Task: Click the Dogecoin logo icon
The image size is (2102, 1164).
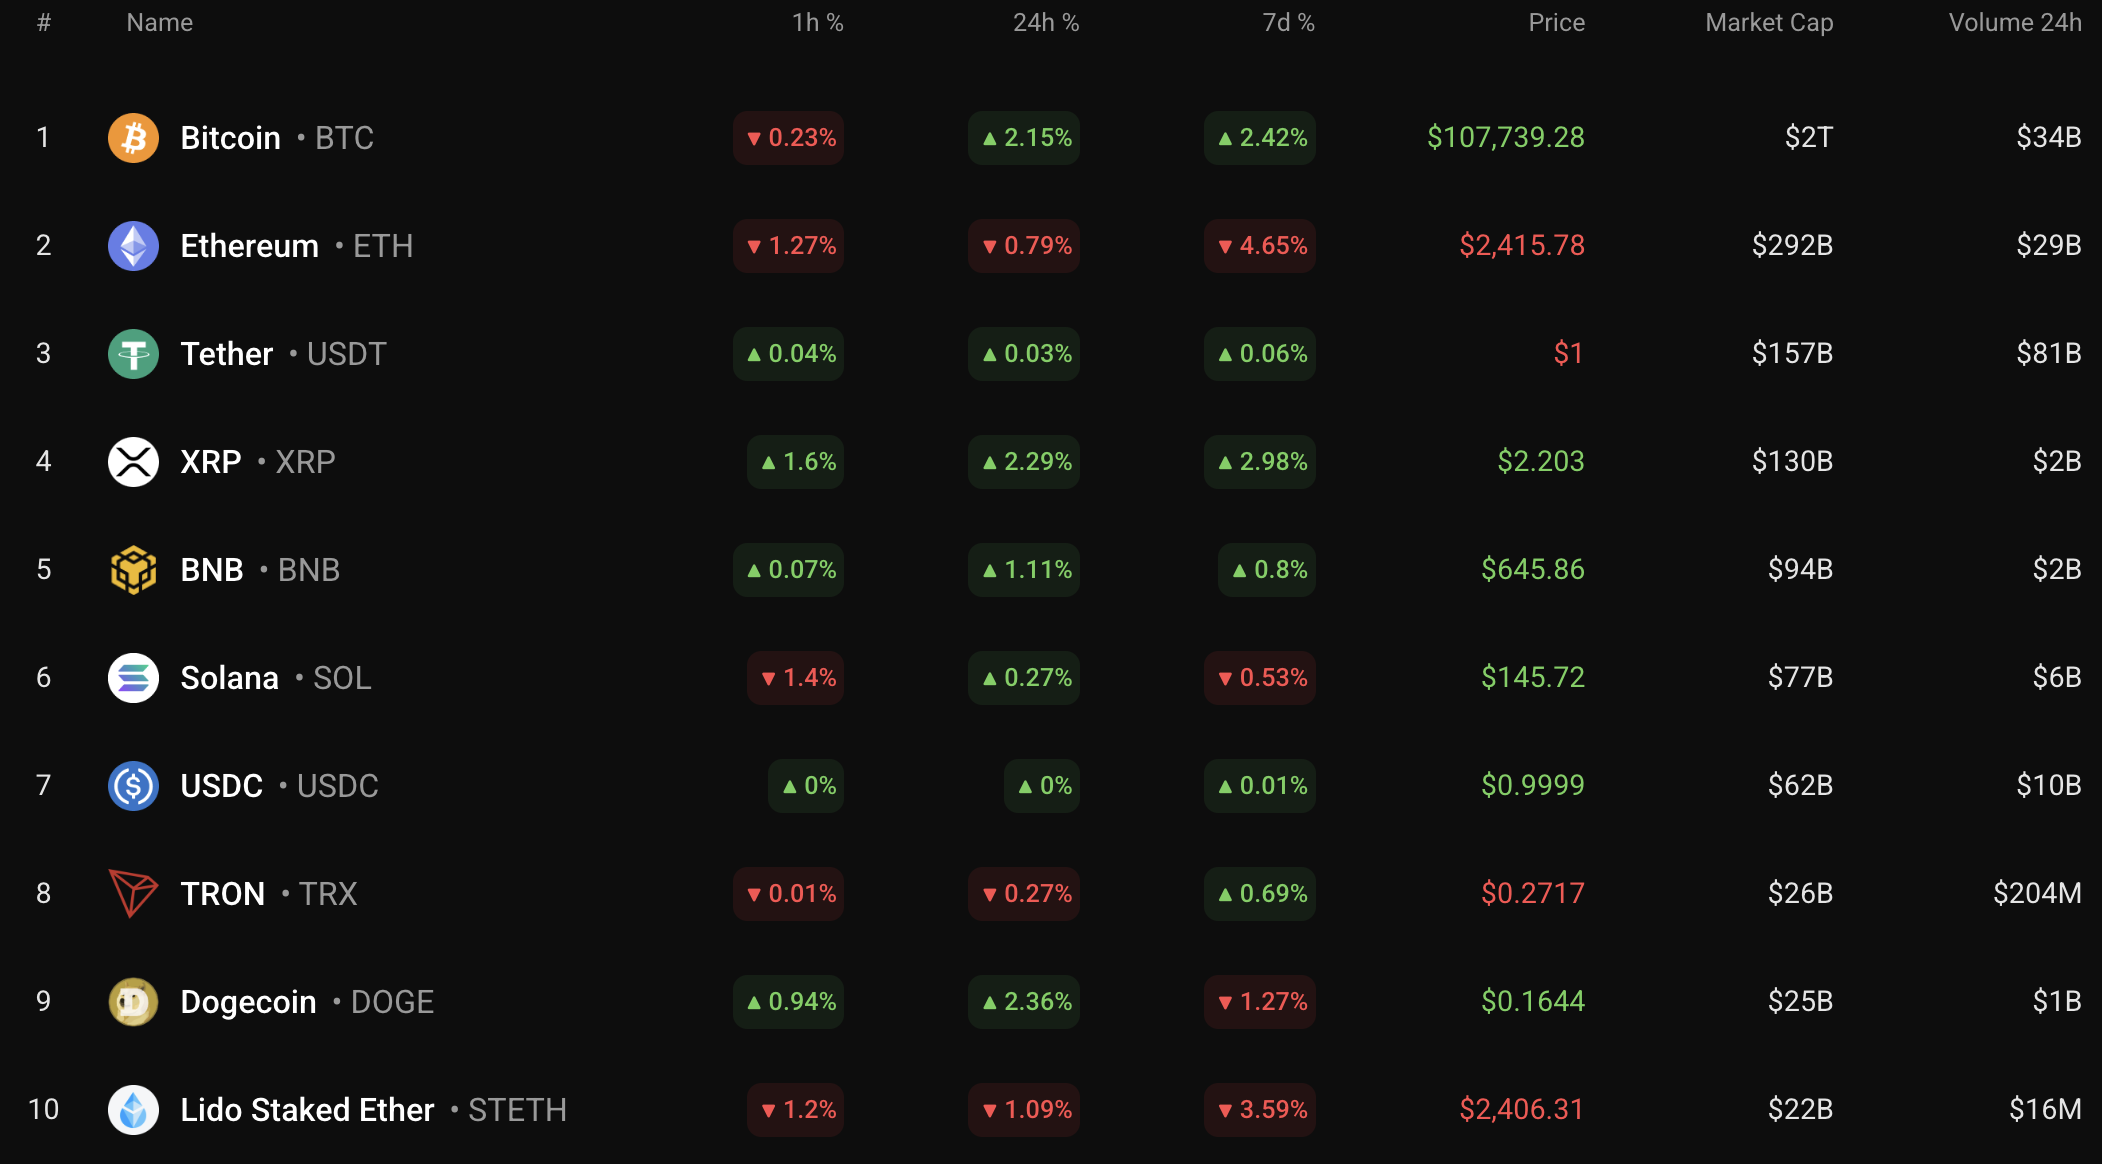Action: click(x=133, y=1002)
